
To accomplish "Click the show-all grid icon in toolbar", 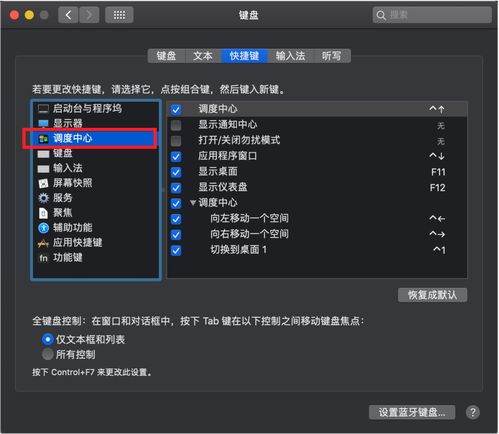I will (119, 15).
